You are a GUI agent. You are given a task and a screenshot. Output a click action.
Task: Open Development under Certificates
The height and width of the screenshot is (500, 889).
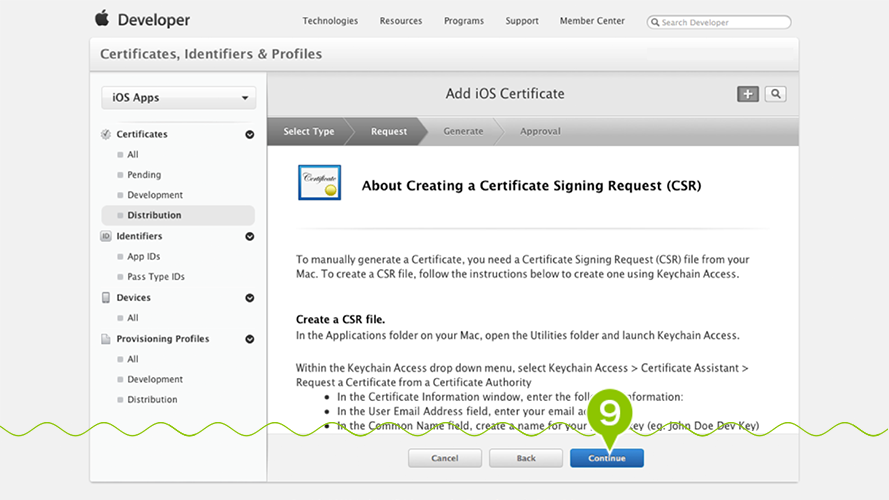[x=155, y=195]
